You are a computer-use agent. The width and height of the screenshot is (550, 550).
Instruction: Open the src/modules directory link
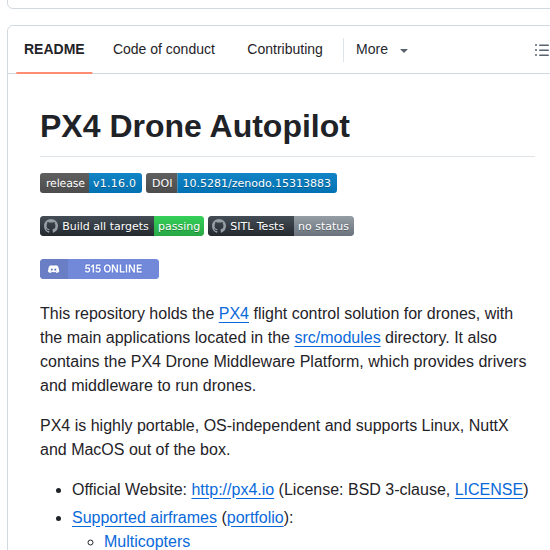(337, 338)
